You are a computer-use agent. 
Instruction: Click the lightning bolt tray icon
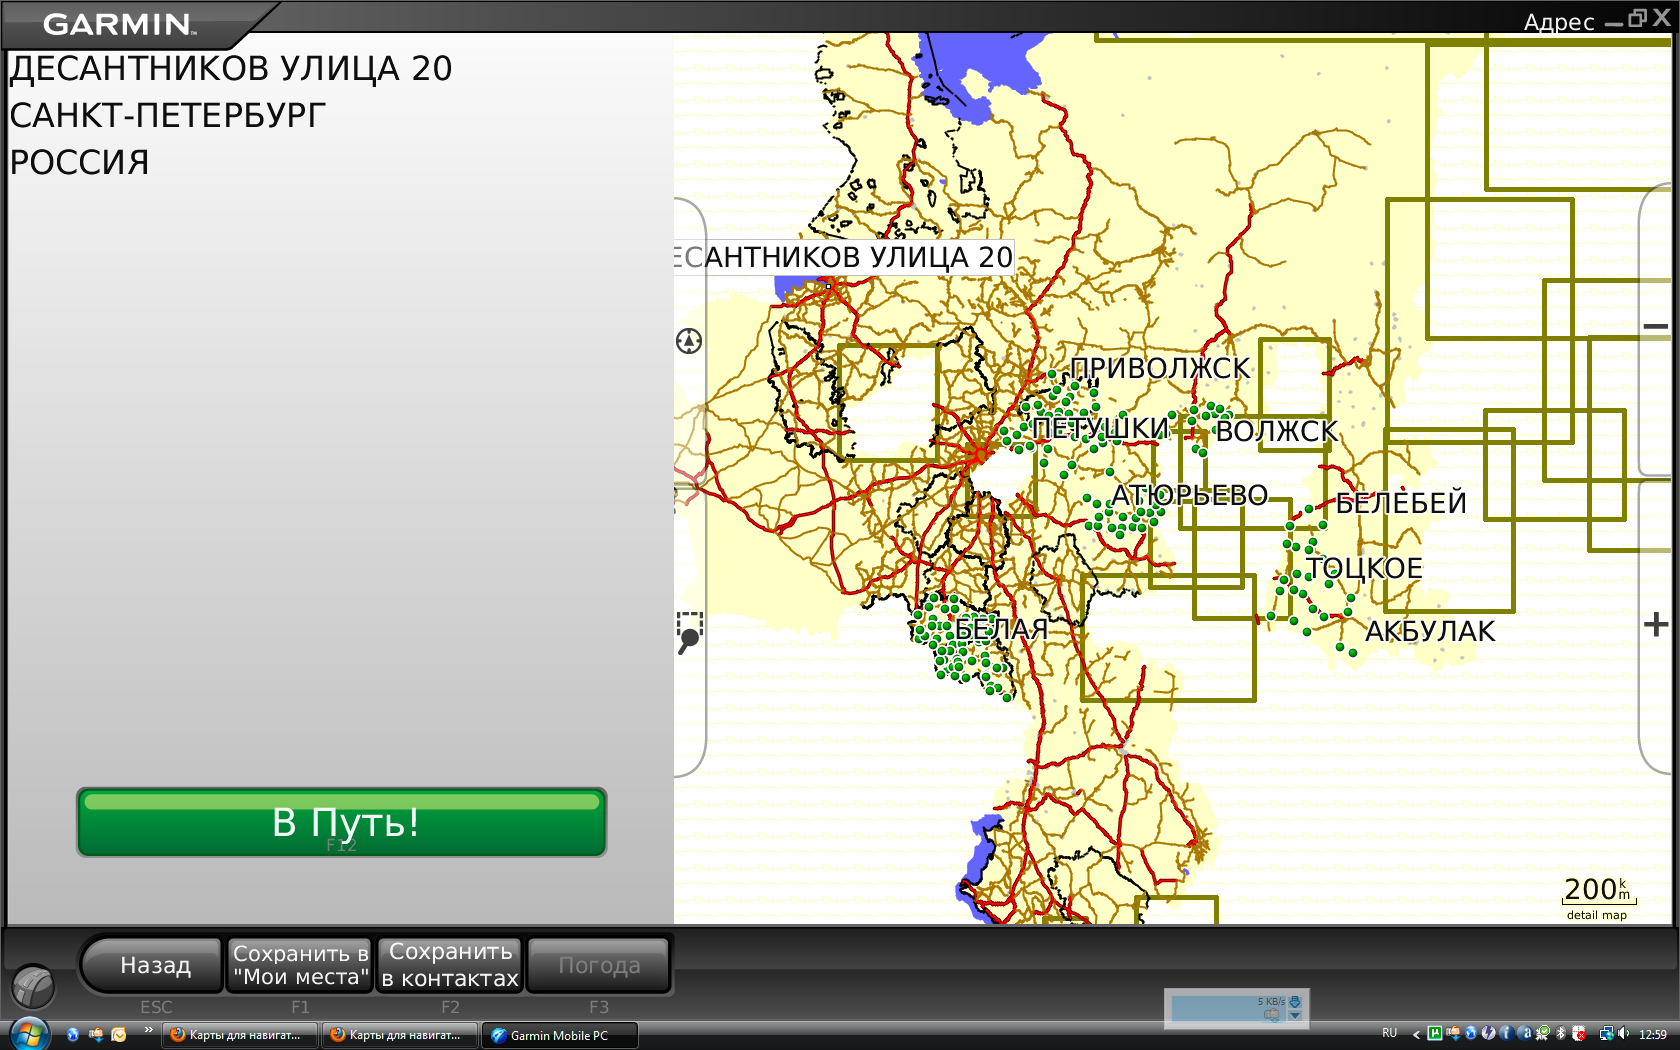point(1489,1033)
